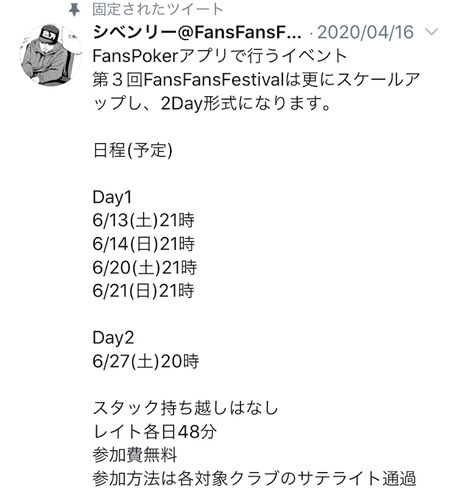
Task: Click the レイト各日48分 line
Action: 155,432
